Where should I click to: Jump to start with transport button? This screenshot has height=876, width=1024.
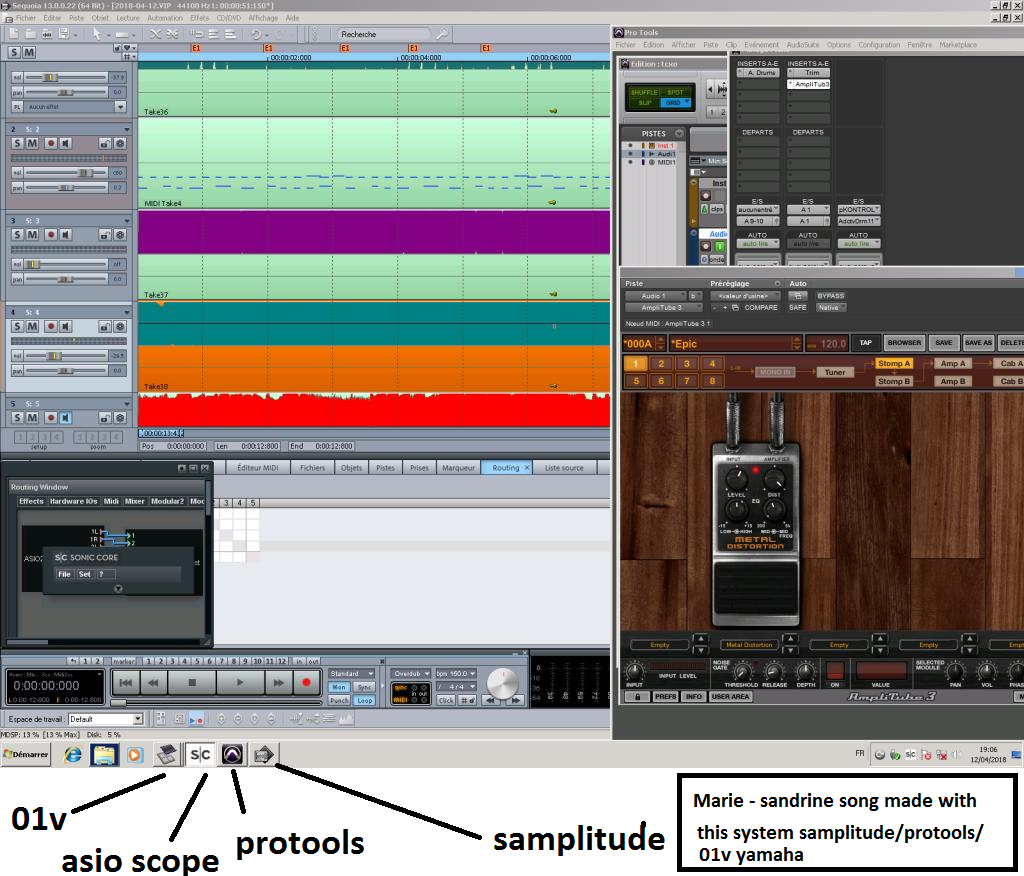tap(126, 683)
